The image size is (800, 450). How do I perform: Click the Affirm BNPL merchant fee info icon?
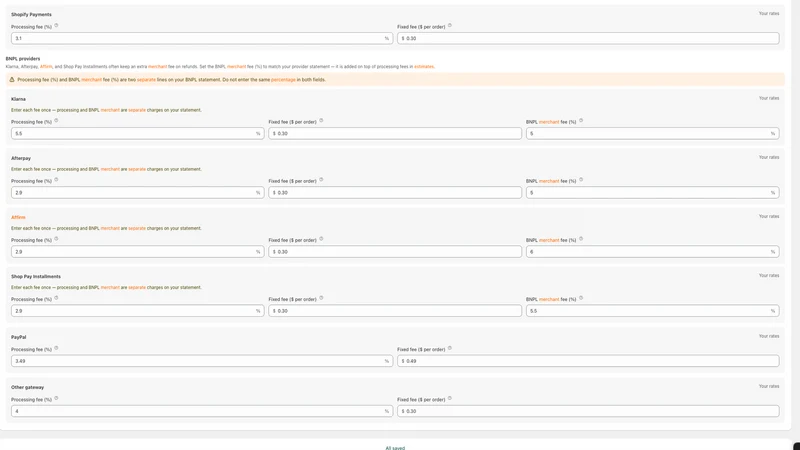tap(581, 239)
